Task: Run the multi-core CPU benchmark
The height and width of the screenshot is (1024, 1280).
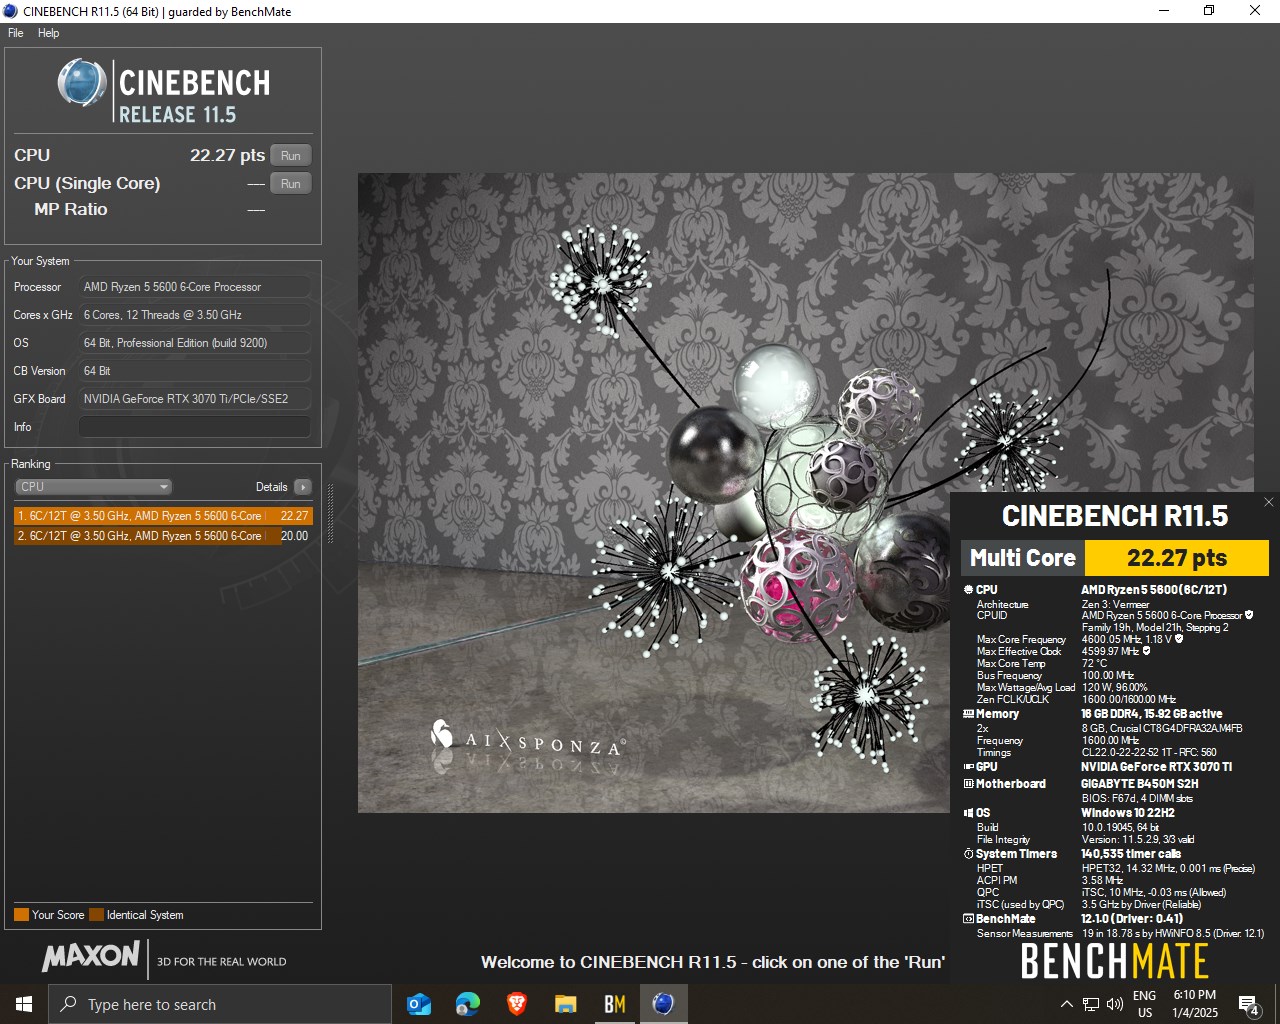Action: (x=291, y=155)
